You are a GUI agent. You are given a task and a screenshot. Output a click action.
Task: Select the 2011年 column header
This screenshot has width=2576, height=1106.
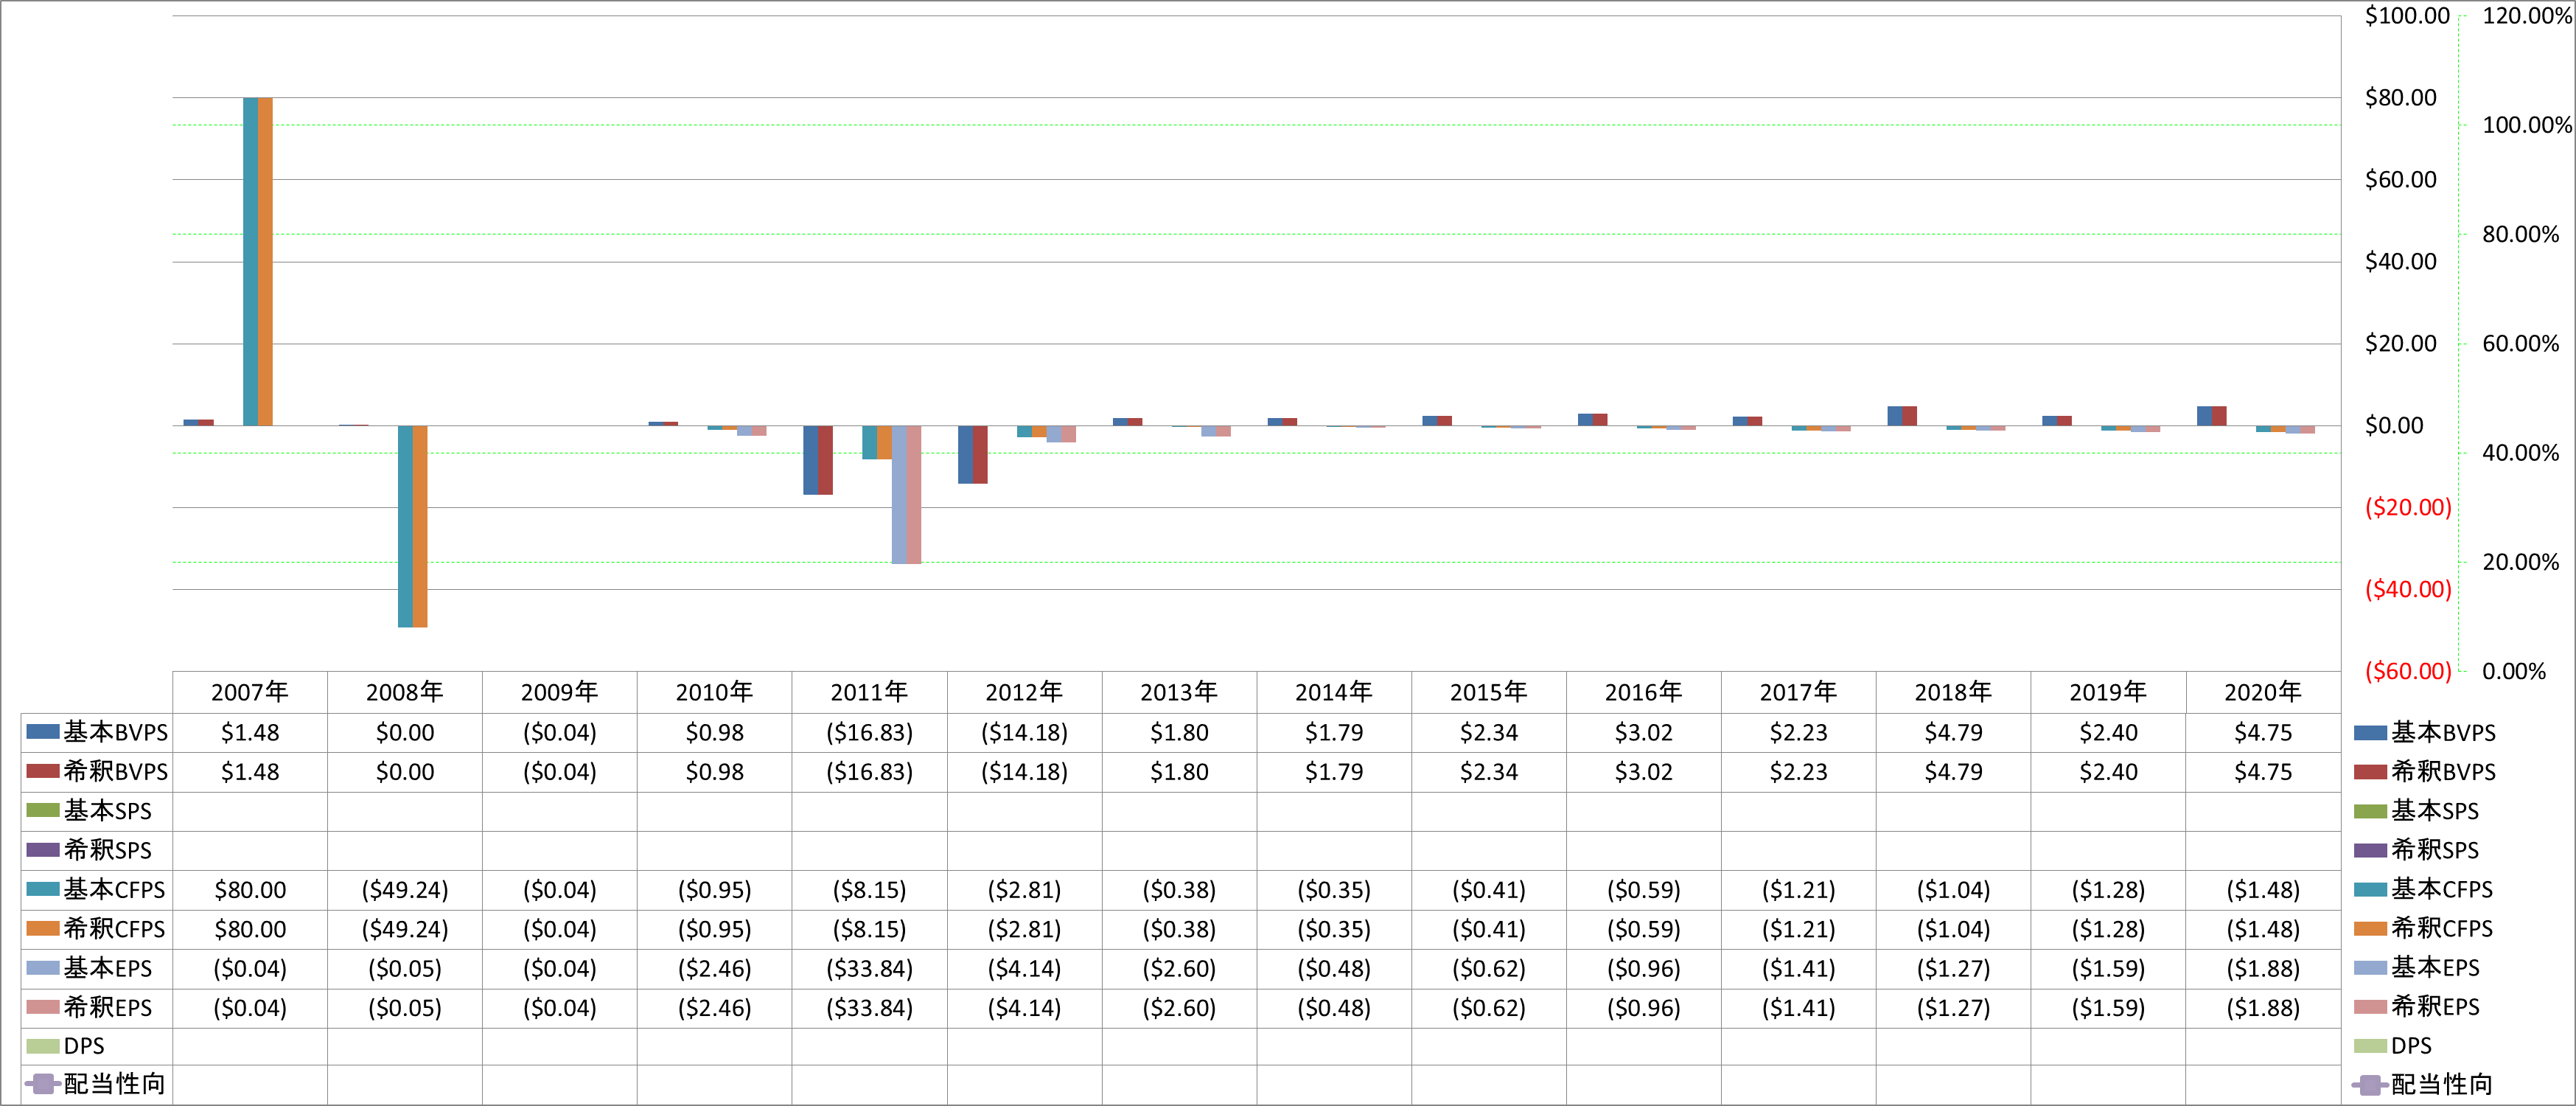(870, 692)
